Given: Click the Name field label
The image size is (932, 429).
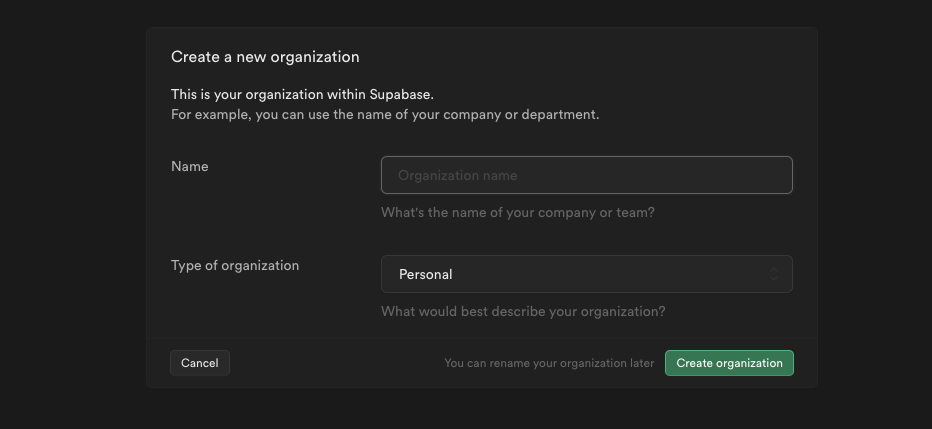Looking at the screenshot, I should [x=190, y=166].
